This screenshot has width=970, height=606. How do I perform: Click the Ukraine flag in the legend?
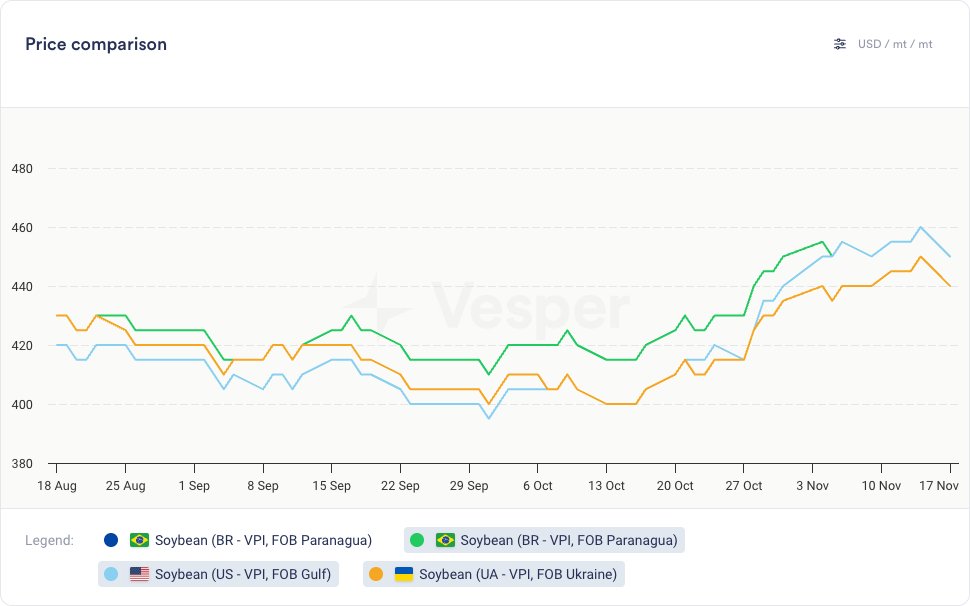(403, 574)
